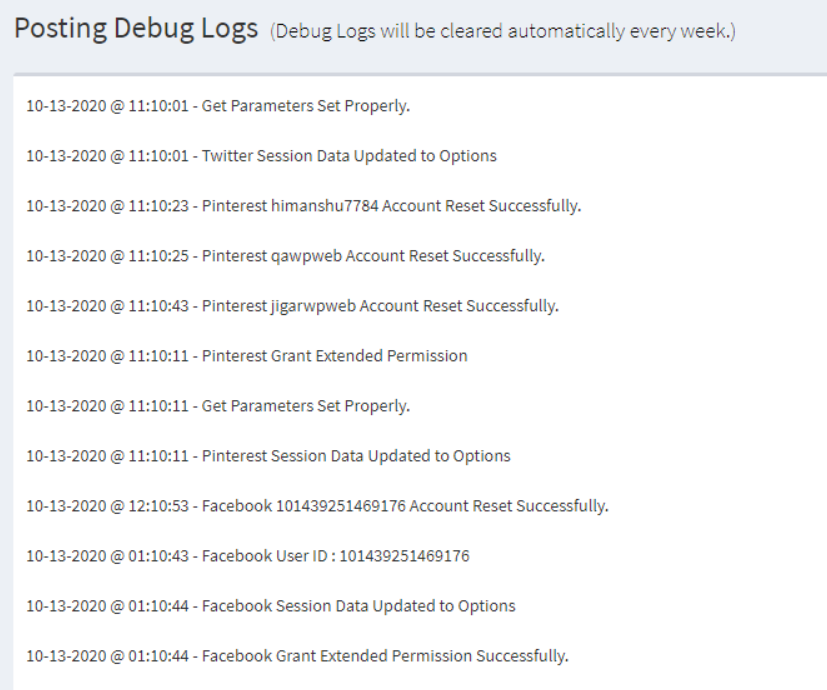Screen dimensions: 827x690
Task: Click the qawpweb Pinterest username
Action: pos(301,256)
